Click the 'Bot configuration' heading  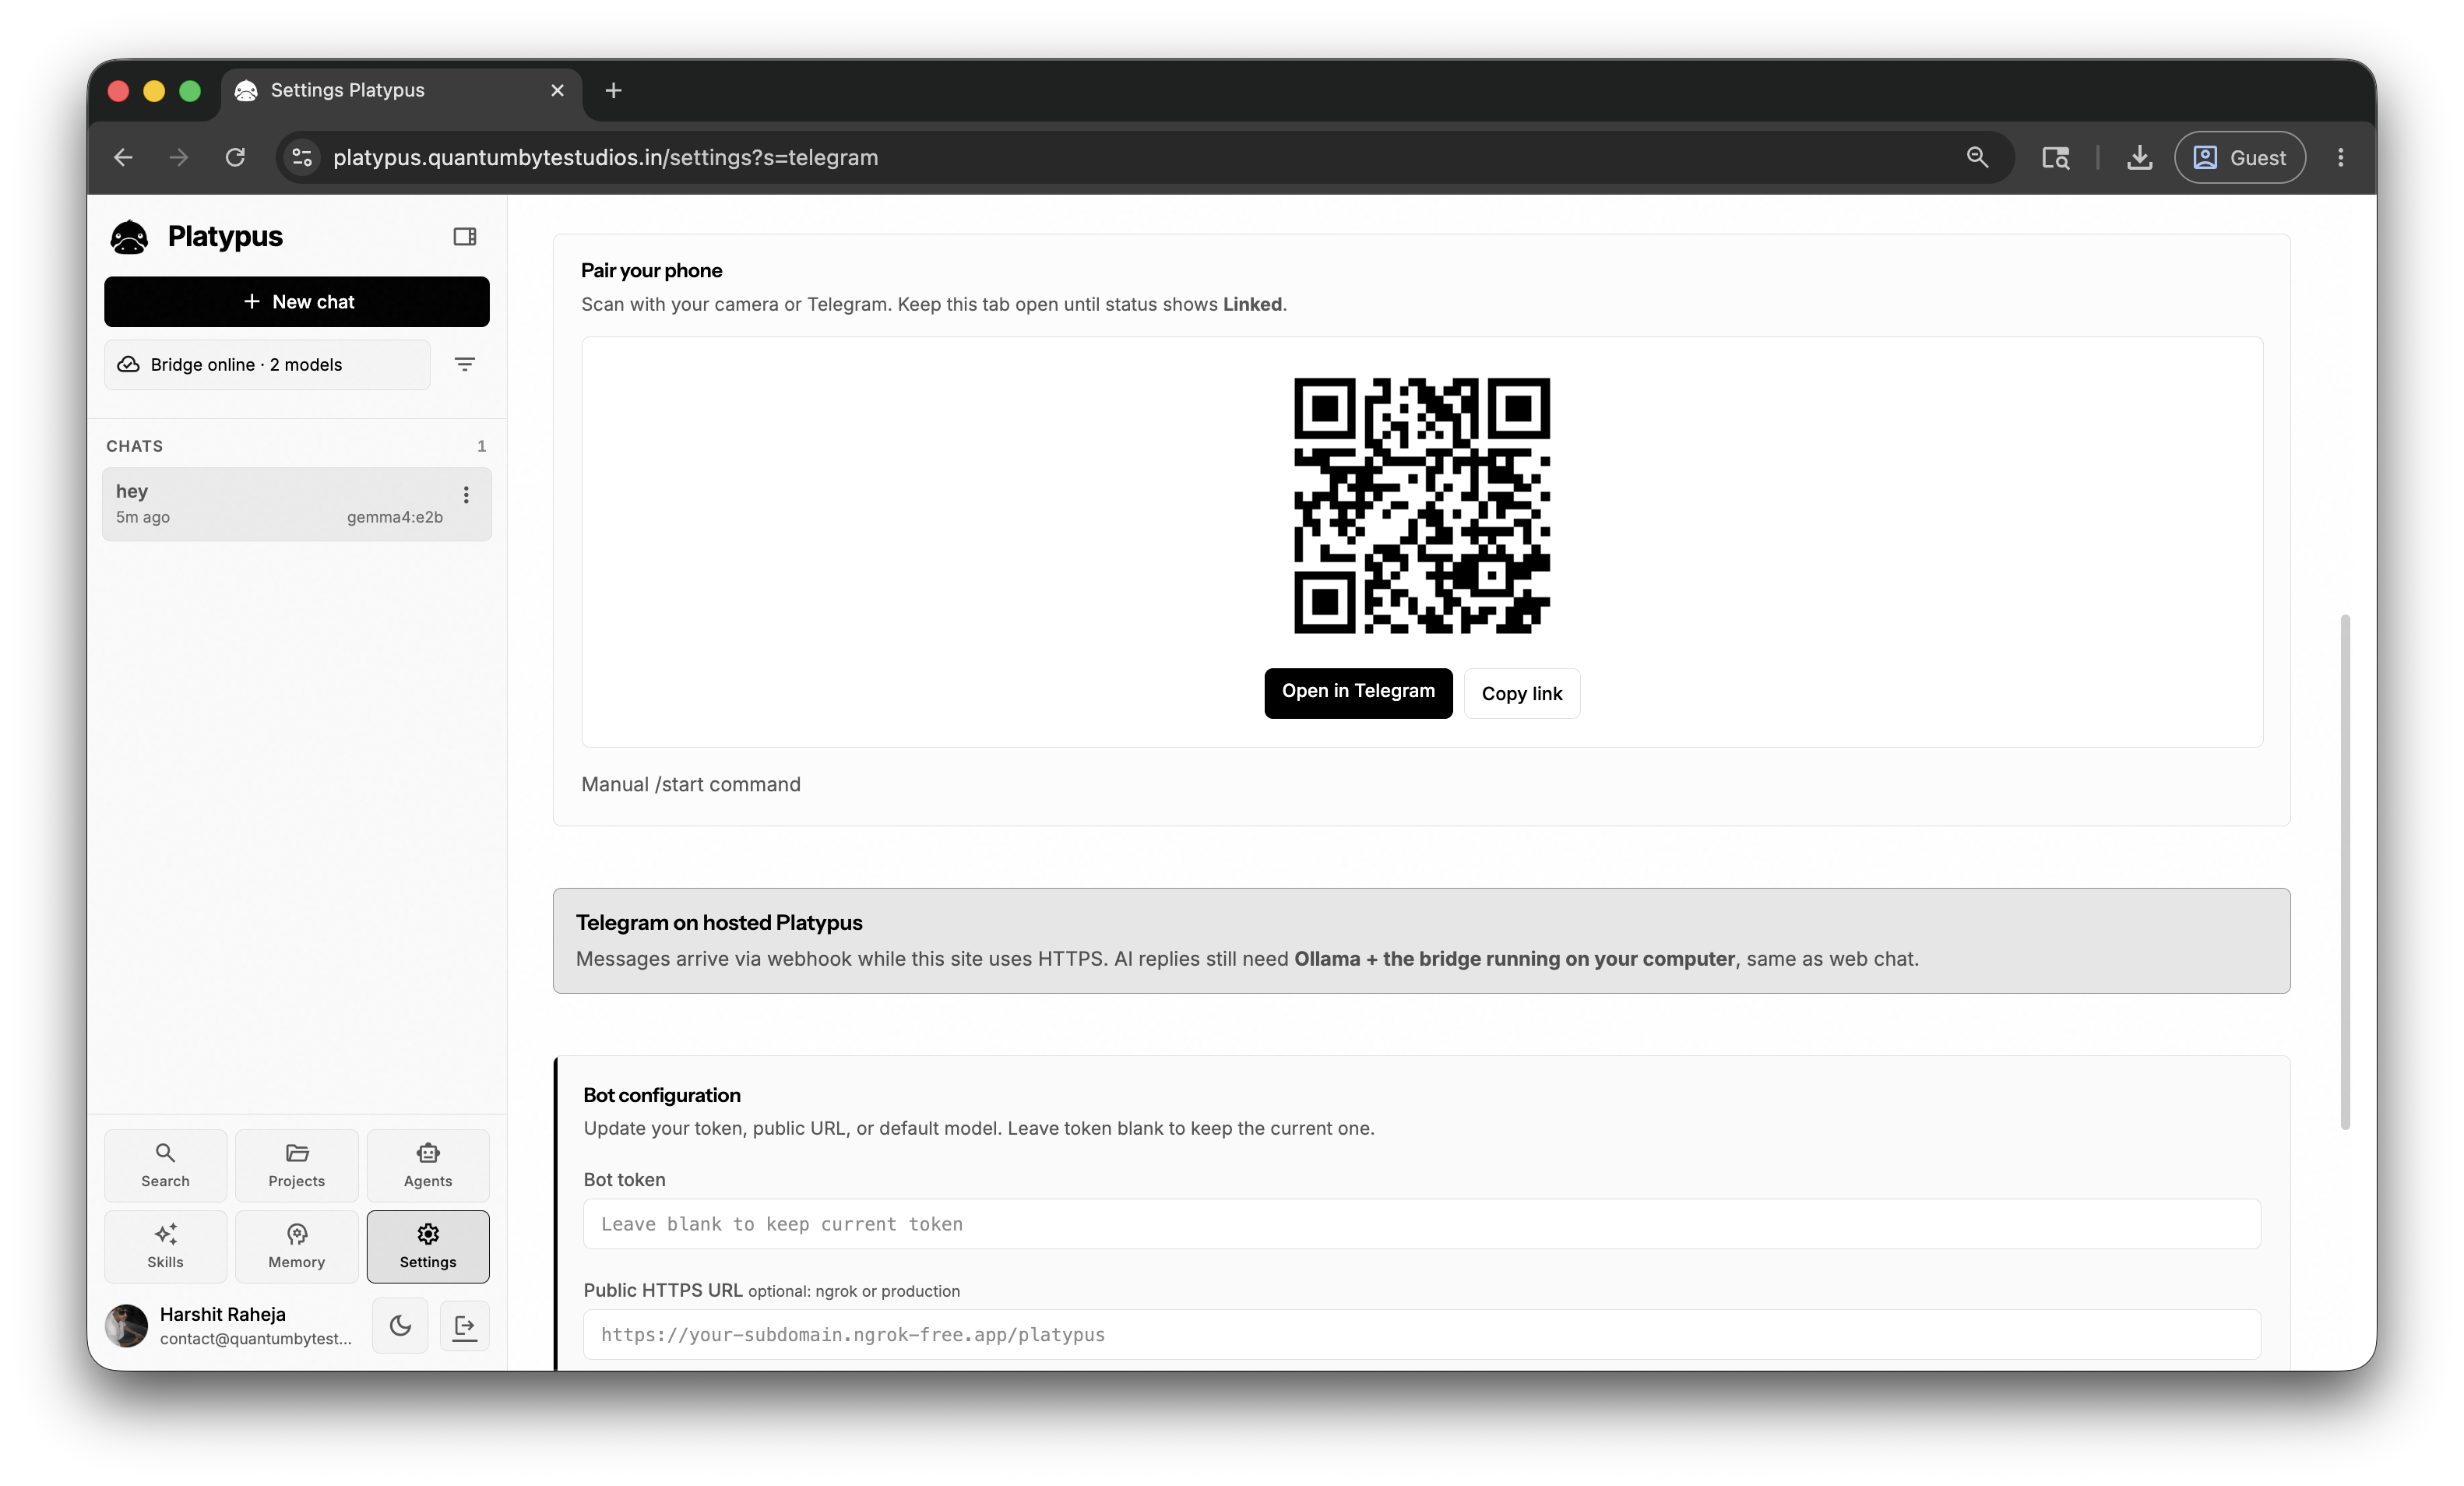click(662, 1095)
